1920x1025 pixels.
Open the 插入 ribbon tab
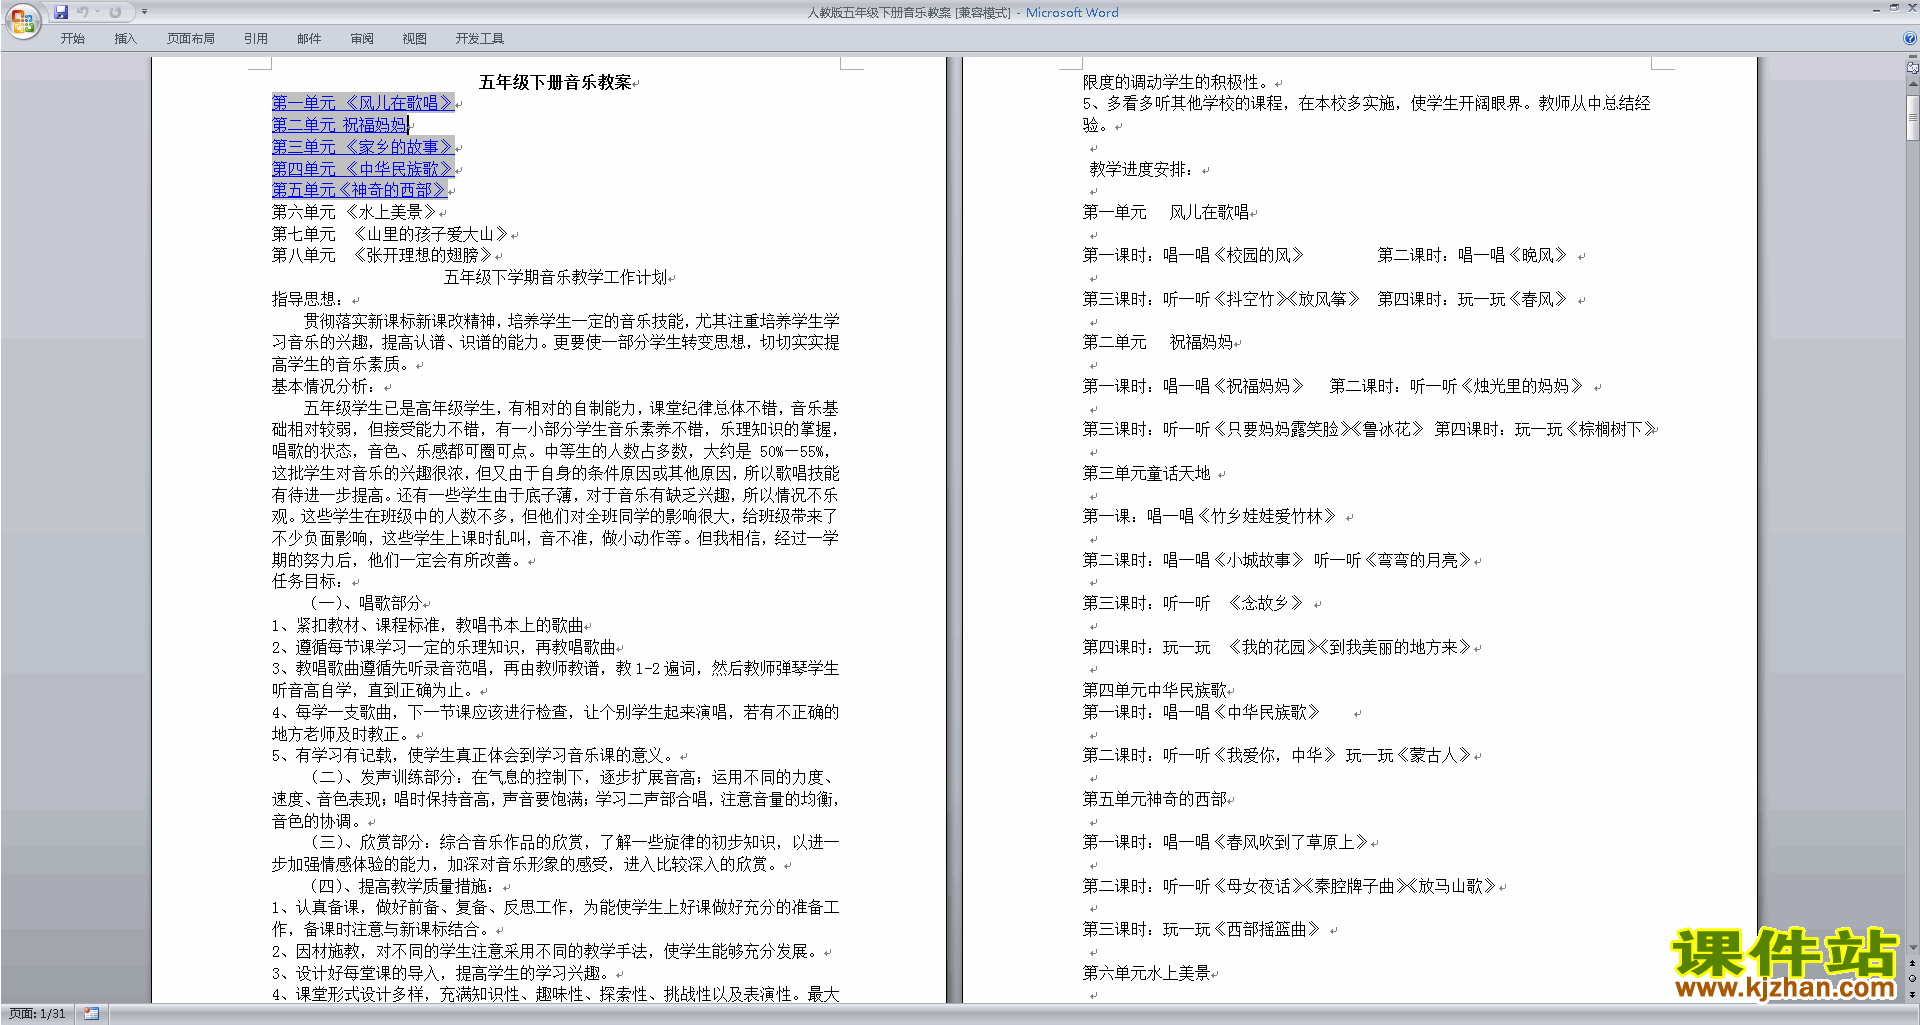point(125,39)
